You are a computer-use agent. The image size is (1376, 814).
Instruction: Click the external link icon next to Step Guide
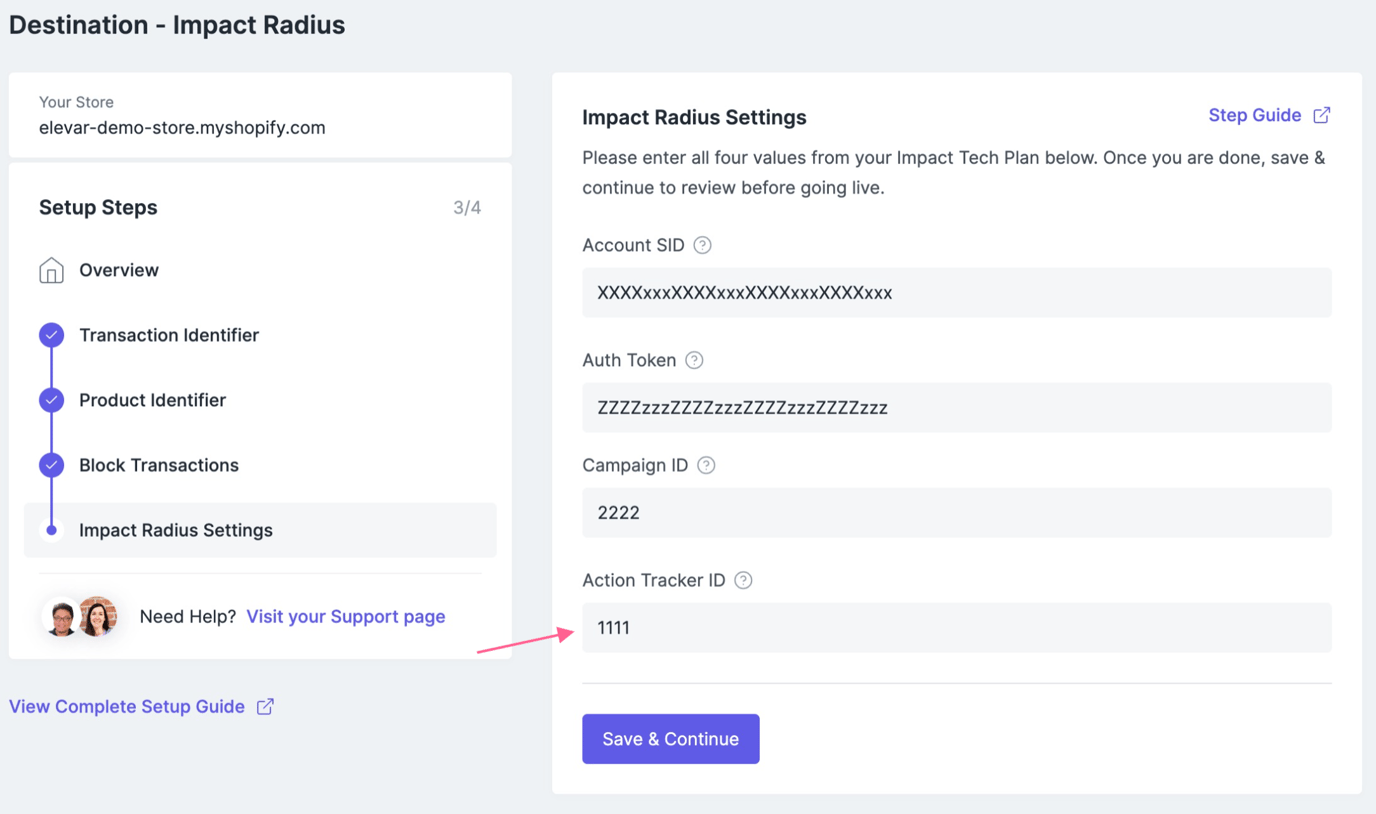tap(1322, 114)
